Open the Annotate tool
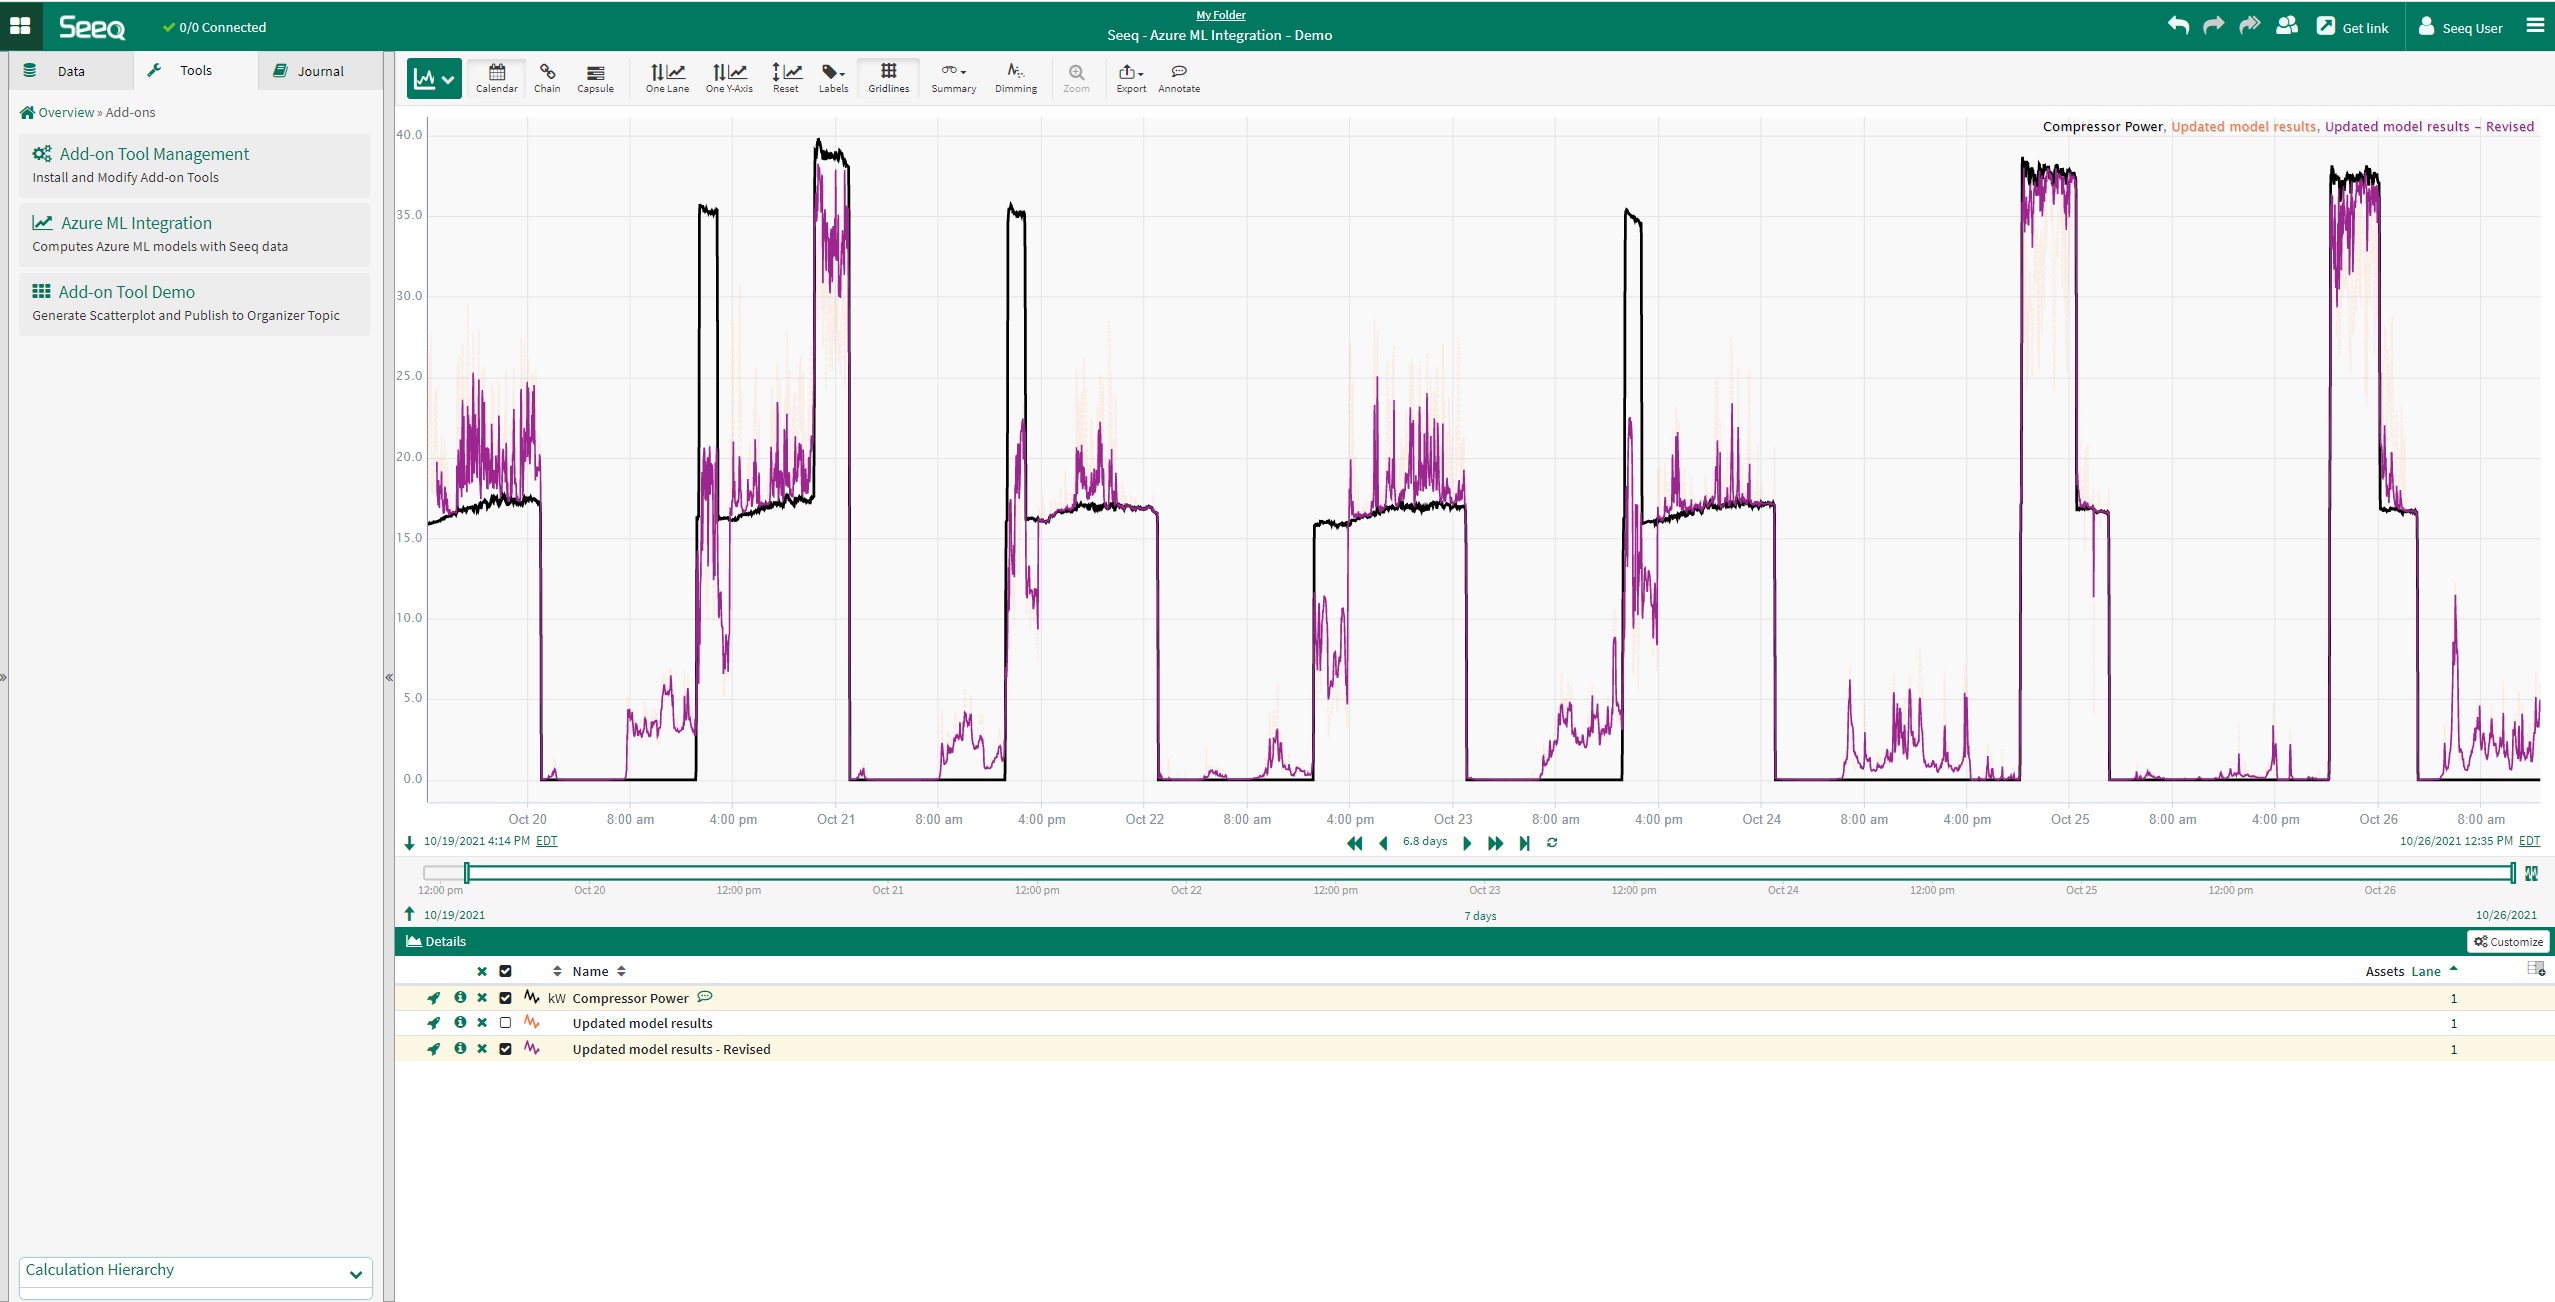 [x=1178, y=77]
